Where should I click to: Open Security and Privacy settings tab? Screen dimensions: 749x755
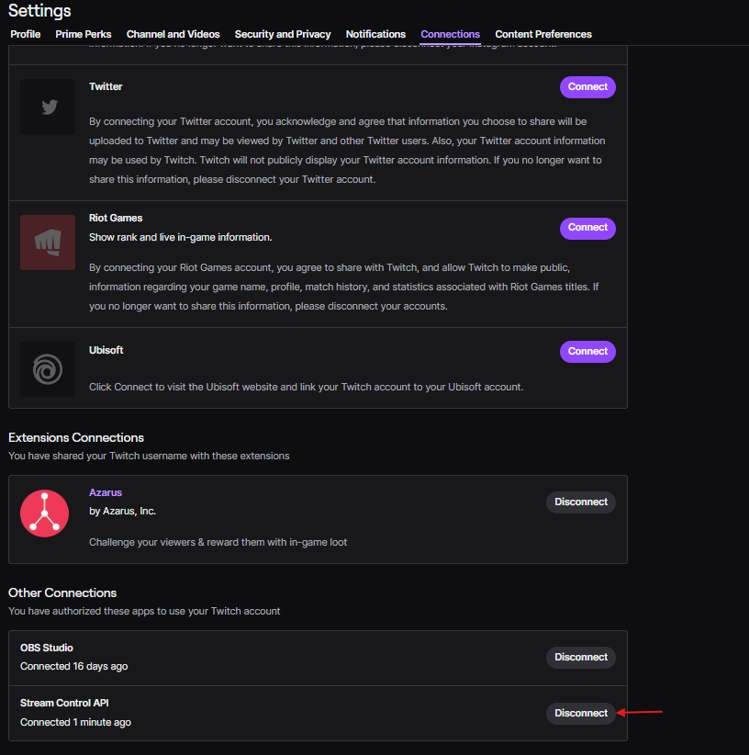[283, 34]
